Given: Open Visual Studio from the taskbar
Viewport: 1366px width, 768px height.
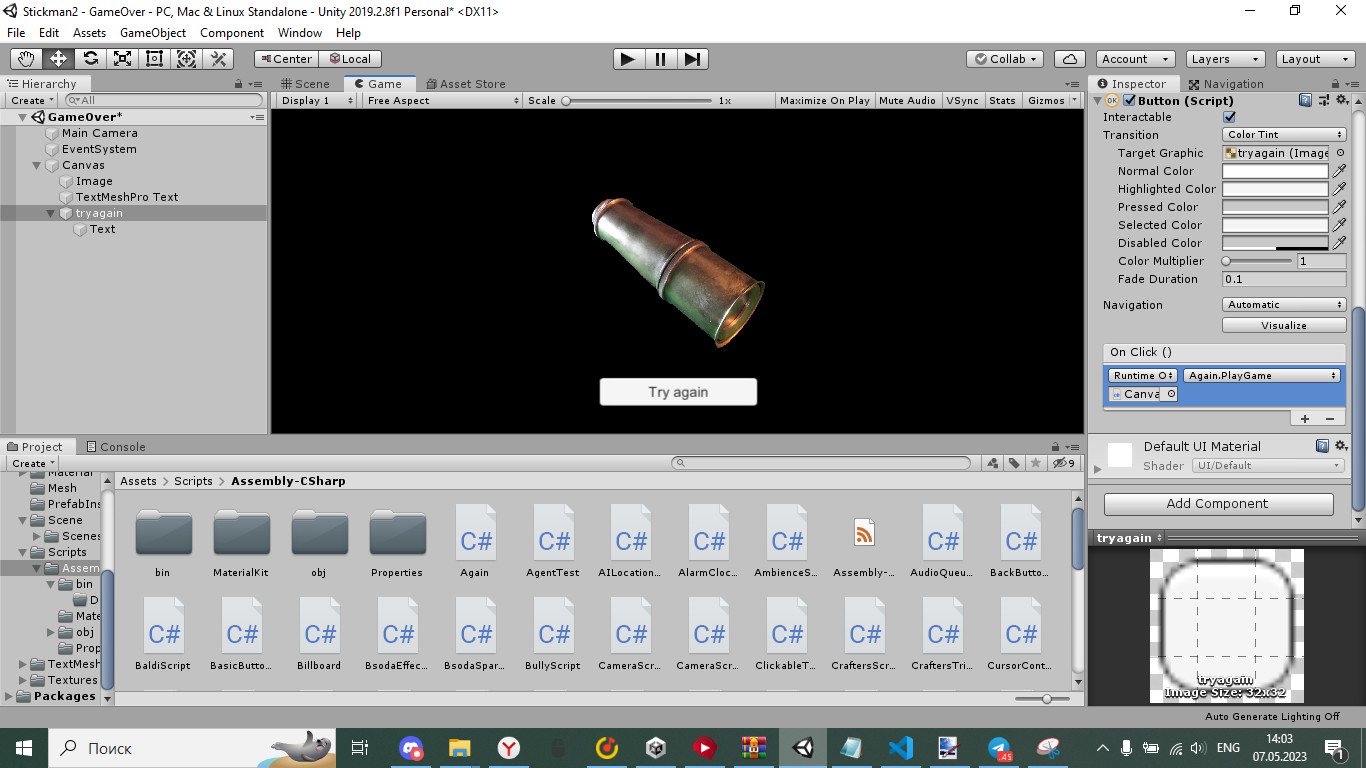Looking at the screenshot, I should click(899, 747).
